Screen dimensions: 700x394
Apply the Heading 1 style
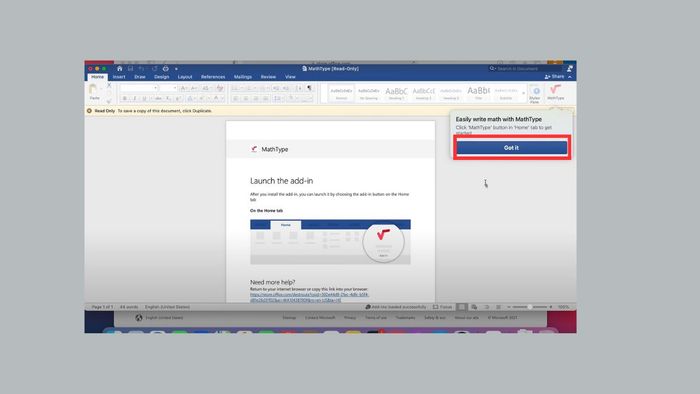(x=396, y=93)
